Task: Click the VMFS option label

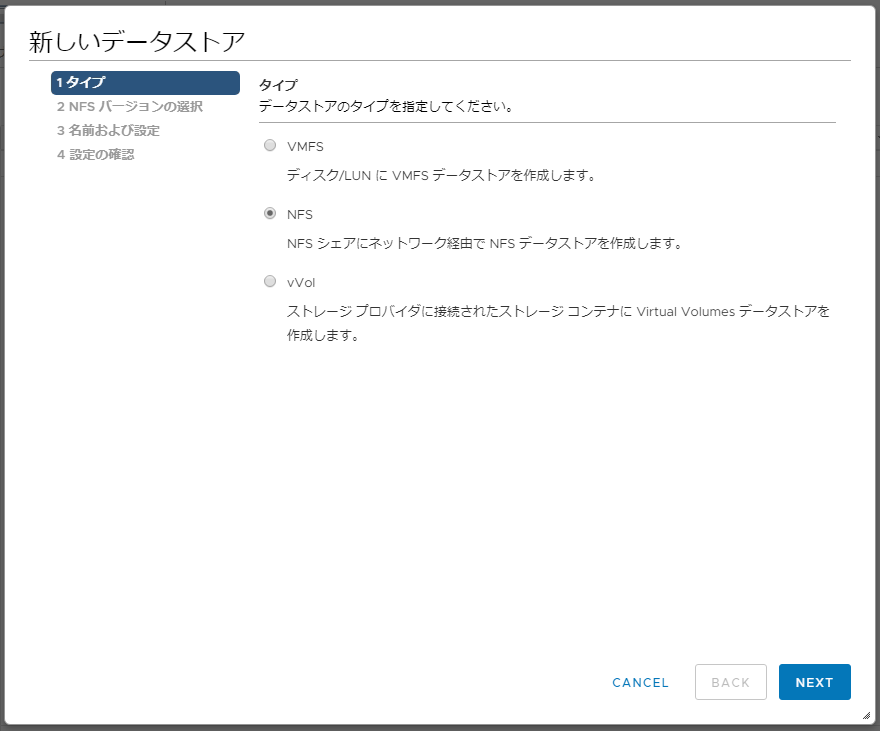Action: [305, 146]
